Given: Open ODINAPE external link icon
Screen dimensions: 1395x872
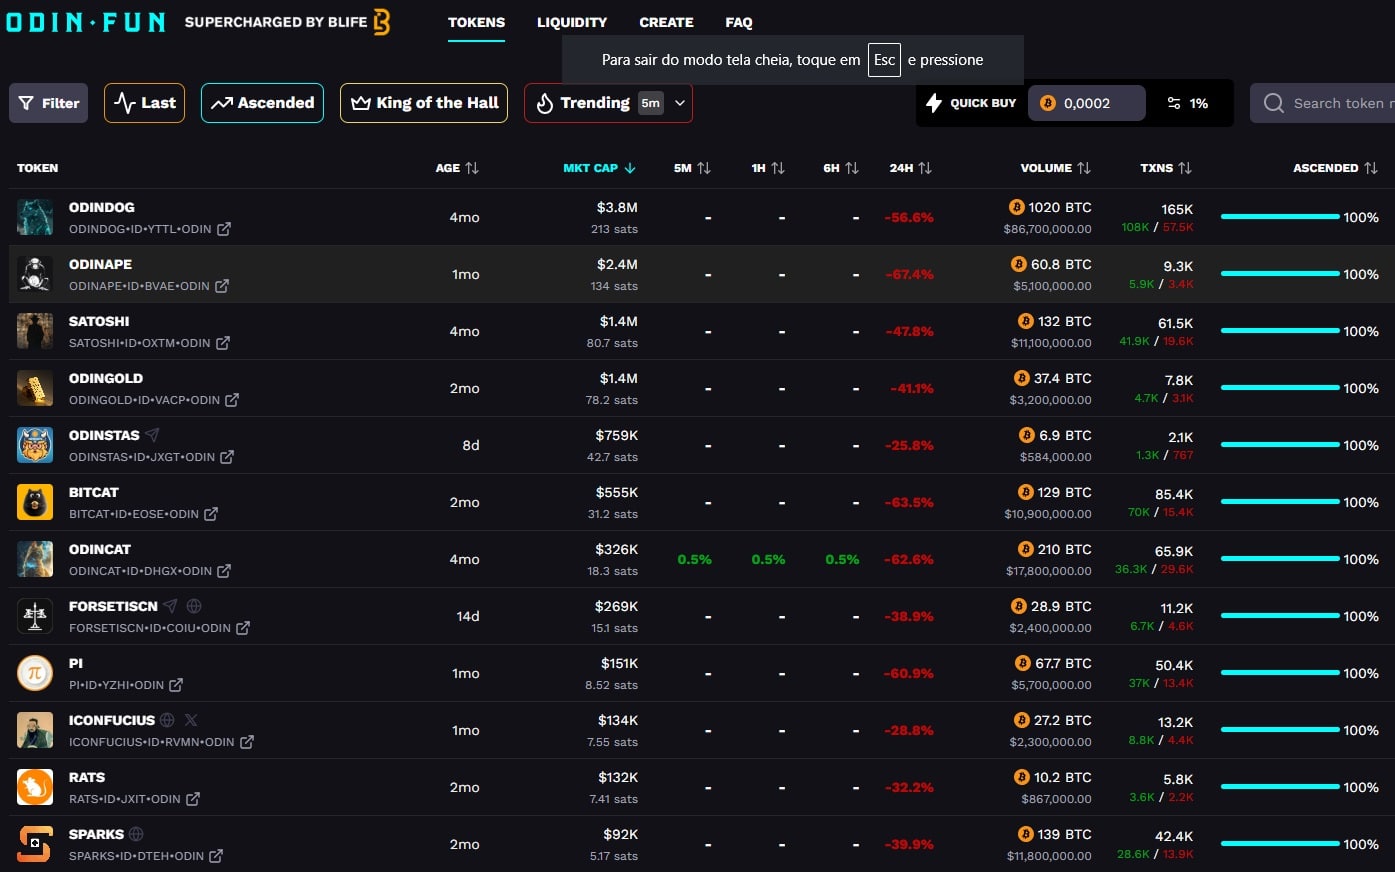Looking at the screenshot, I should click(222, 286).
